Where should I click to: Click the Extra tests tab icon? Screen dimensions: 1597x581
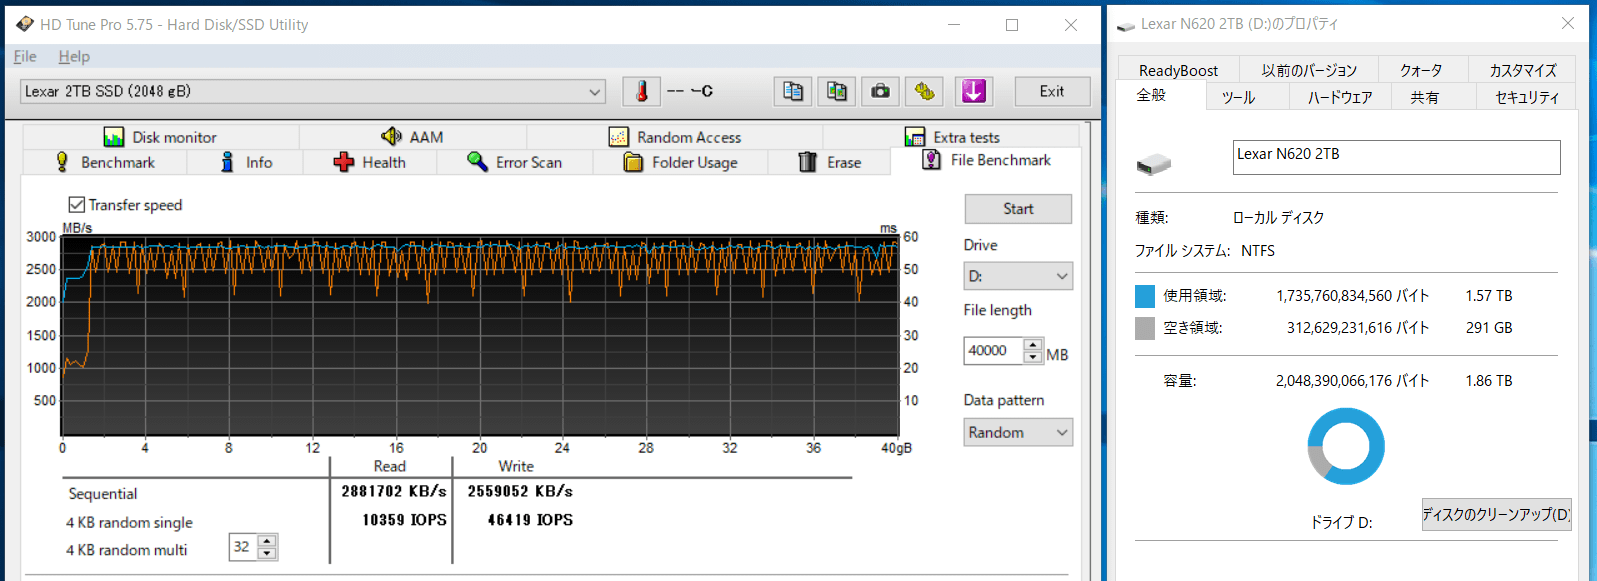point(915,137)
